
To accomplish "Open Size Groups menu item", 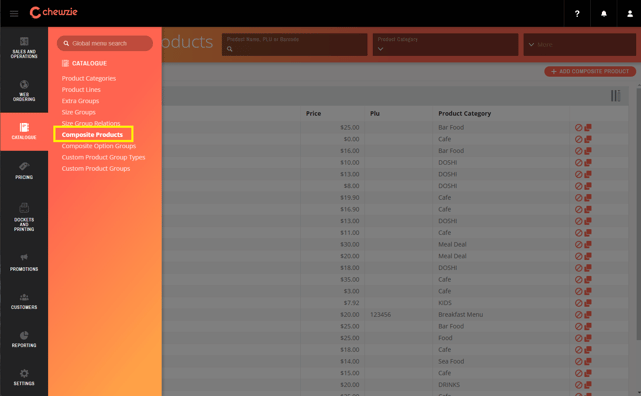I will 78,112.
